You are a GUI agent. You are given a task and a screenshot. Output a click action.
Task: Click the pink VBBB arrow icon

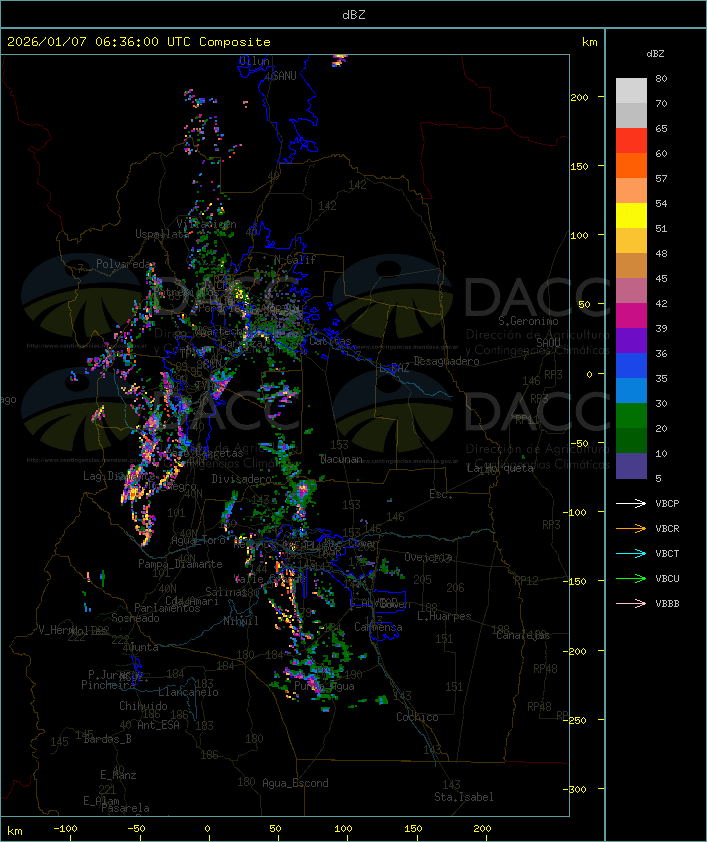point(631,603)
